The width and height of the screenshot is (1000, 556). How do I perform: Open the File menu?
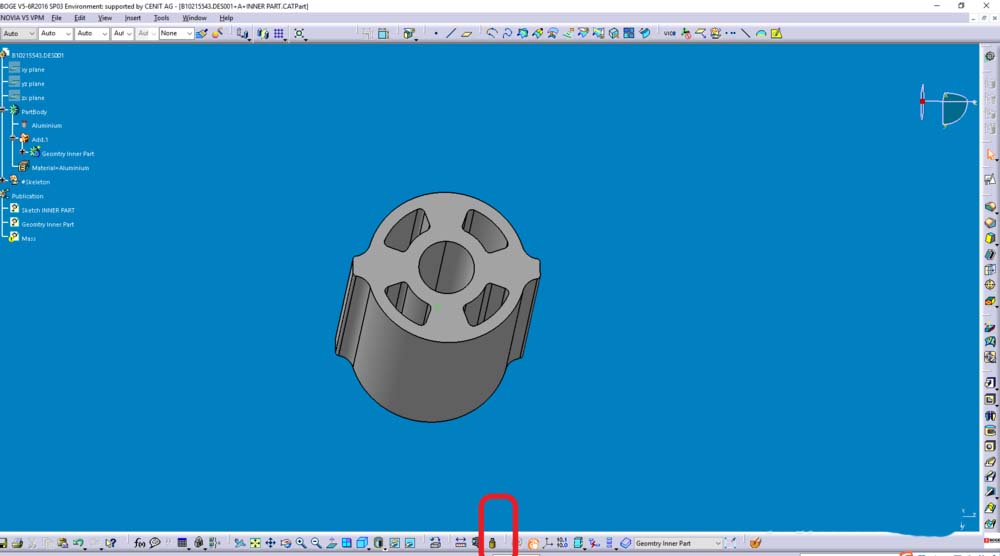tap(56, 18)
